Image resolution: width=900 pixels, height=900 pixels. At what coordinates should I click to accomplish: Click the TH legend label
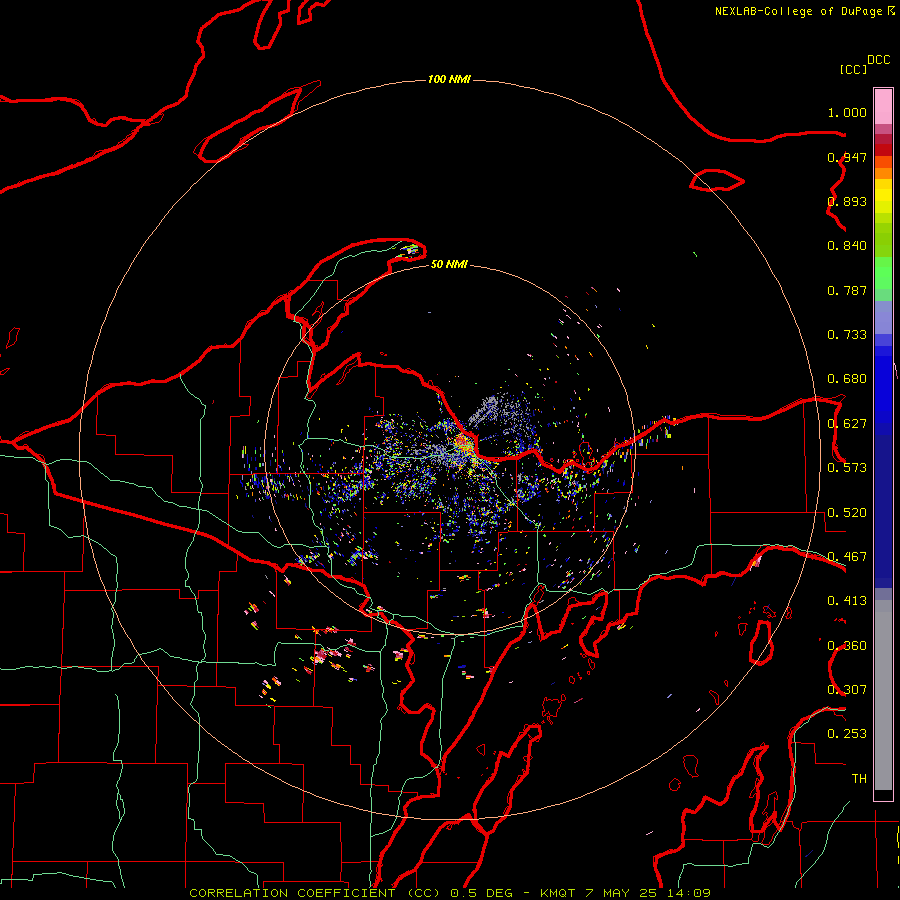click(859, 779)
